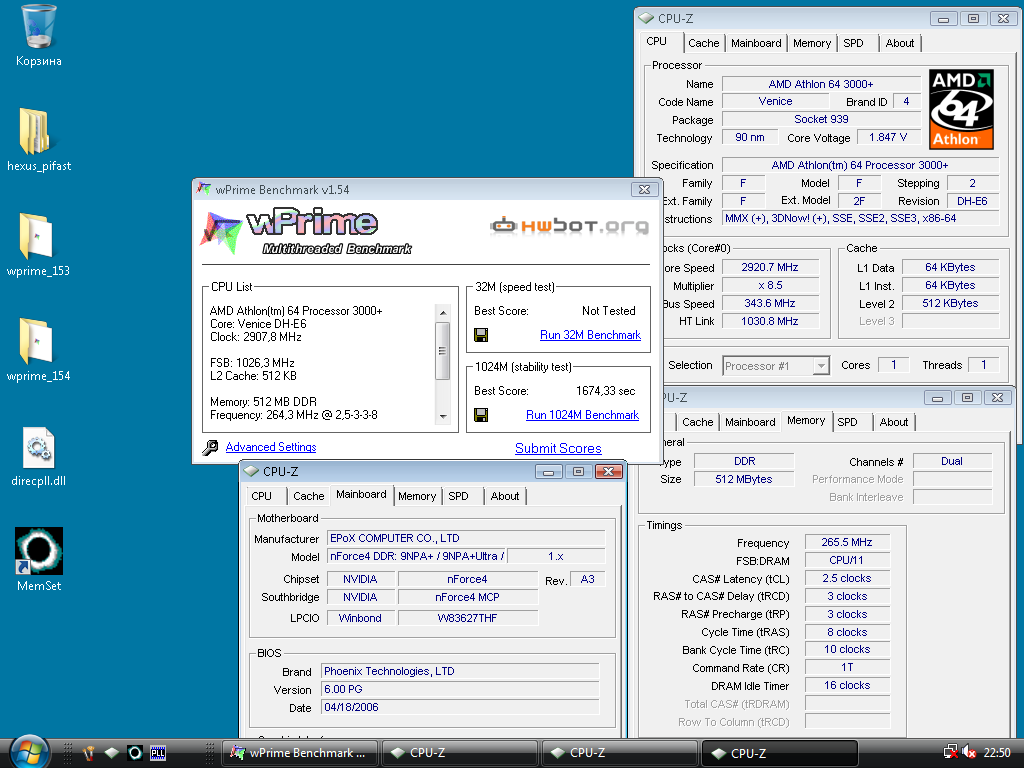The width and height of the screenshot is (1024, 768).
Task: Click the top CPU-Z window title icon
Action: (x=647, y=18)
